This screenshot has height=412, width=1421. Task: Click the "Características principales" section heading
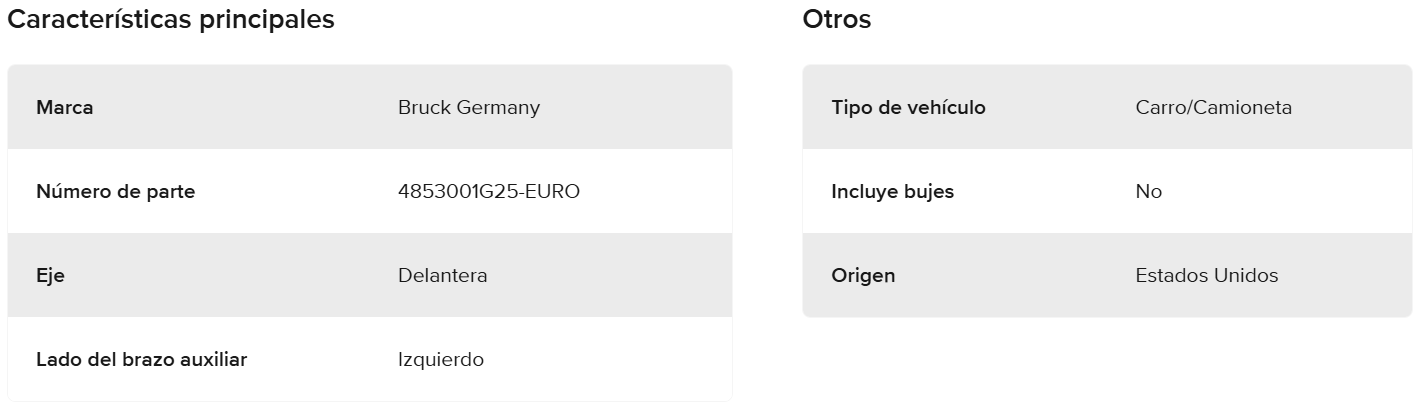point(170,19)
